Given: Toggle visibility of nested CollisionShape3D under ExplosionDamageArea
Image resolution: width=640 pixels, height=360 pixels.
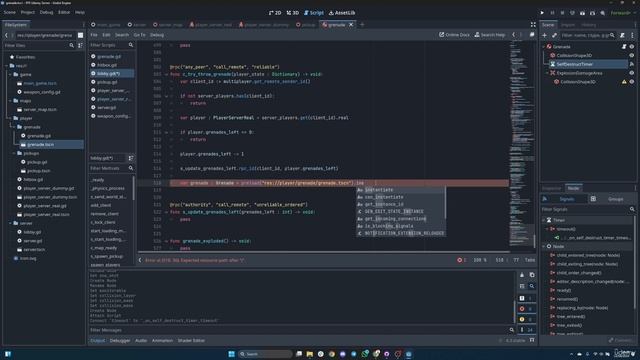Looking at the screenshot, I should 632,82.
